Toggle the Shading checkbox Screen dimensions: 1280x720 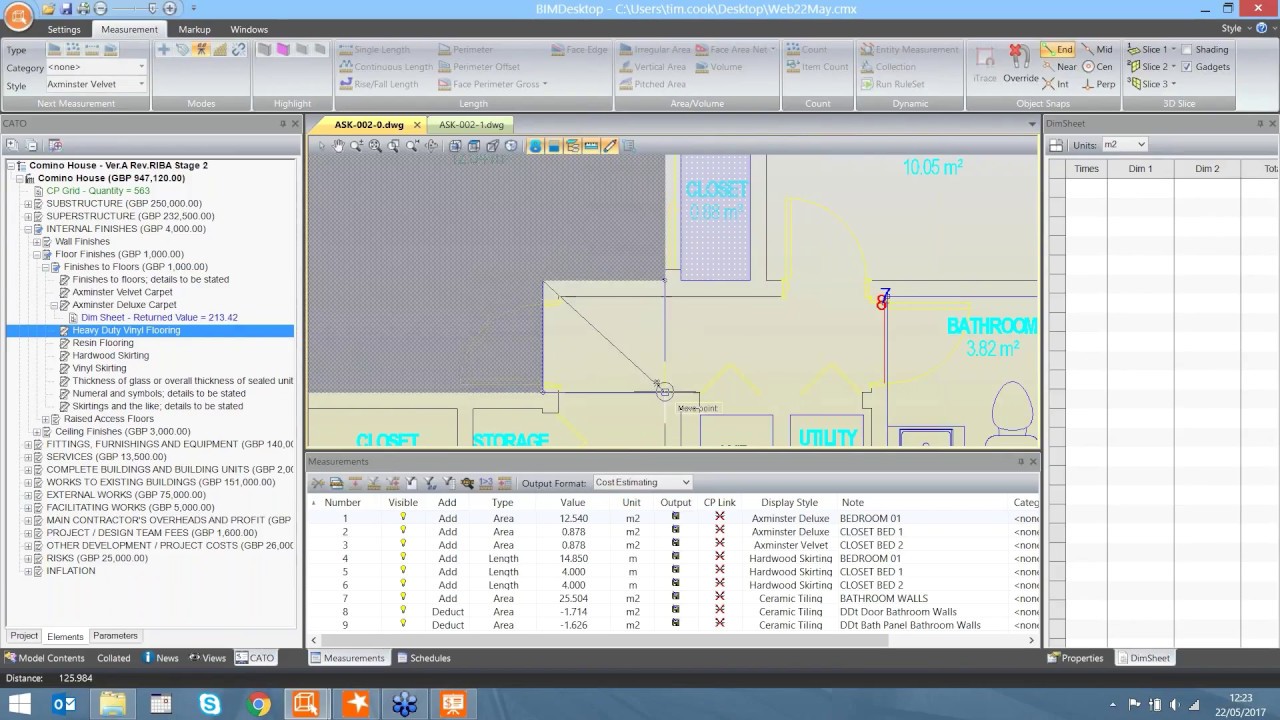(x=1187, y=49)
